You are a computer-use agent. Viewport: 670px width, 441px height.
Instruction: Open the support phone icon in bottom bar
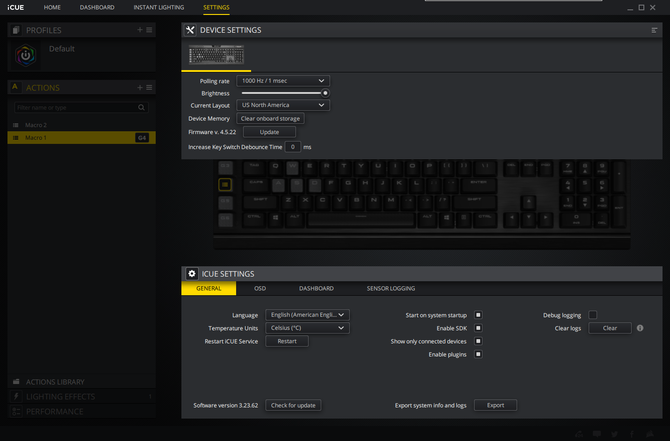click(579, 434)
